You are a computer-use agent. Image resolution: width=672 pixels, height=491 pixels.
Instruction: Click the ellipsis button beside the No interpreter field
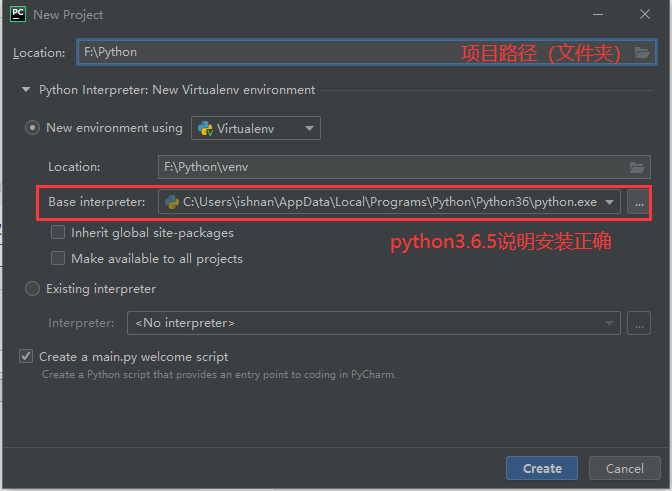pyautogui.click(x=639, y=323)
